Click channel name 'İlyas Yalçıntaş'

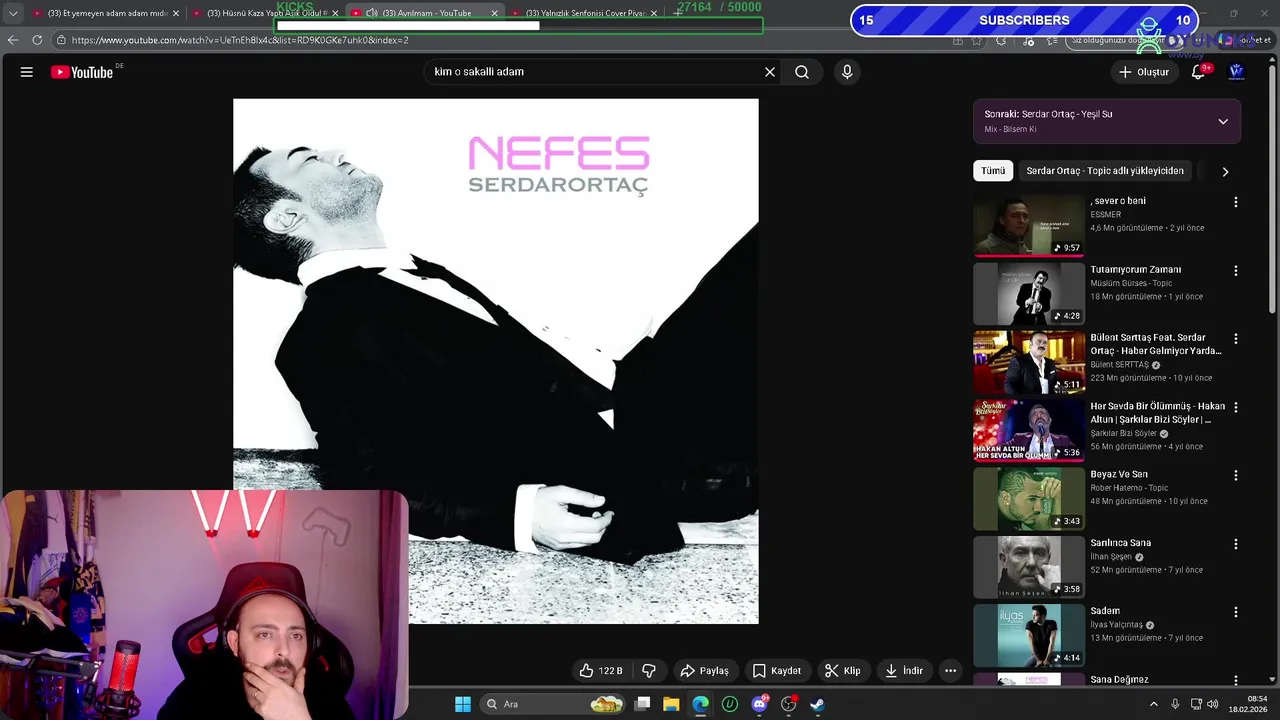(x=1116, y=625)
